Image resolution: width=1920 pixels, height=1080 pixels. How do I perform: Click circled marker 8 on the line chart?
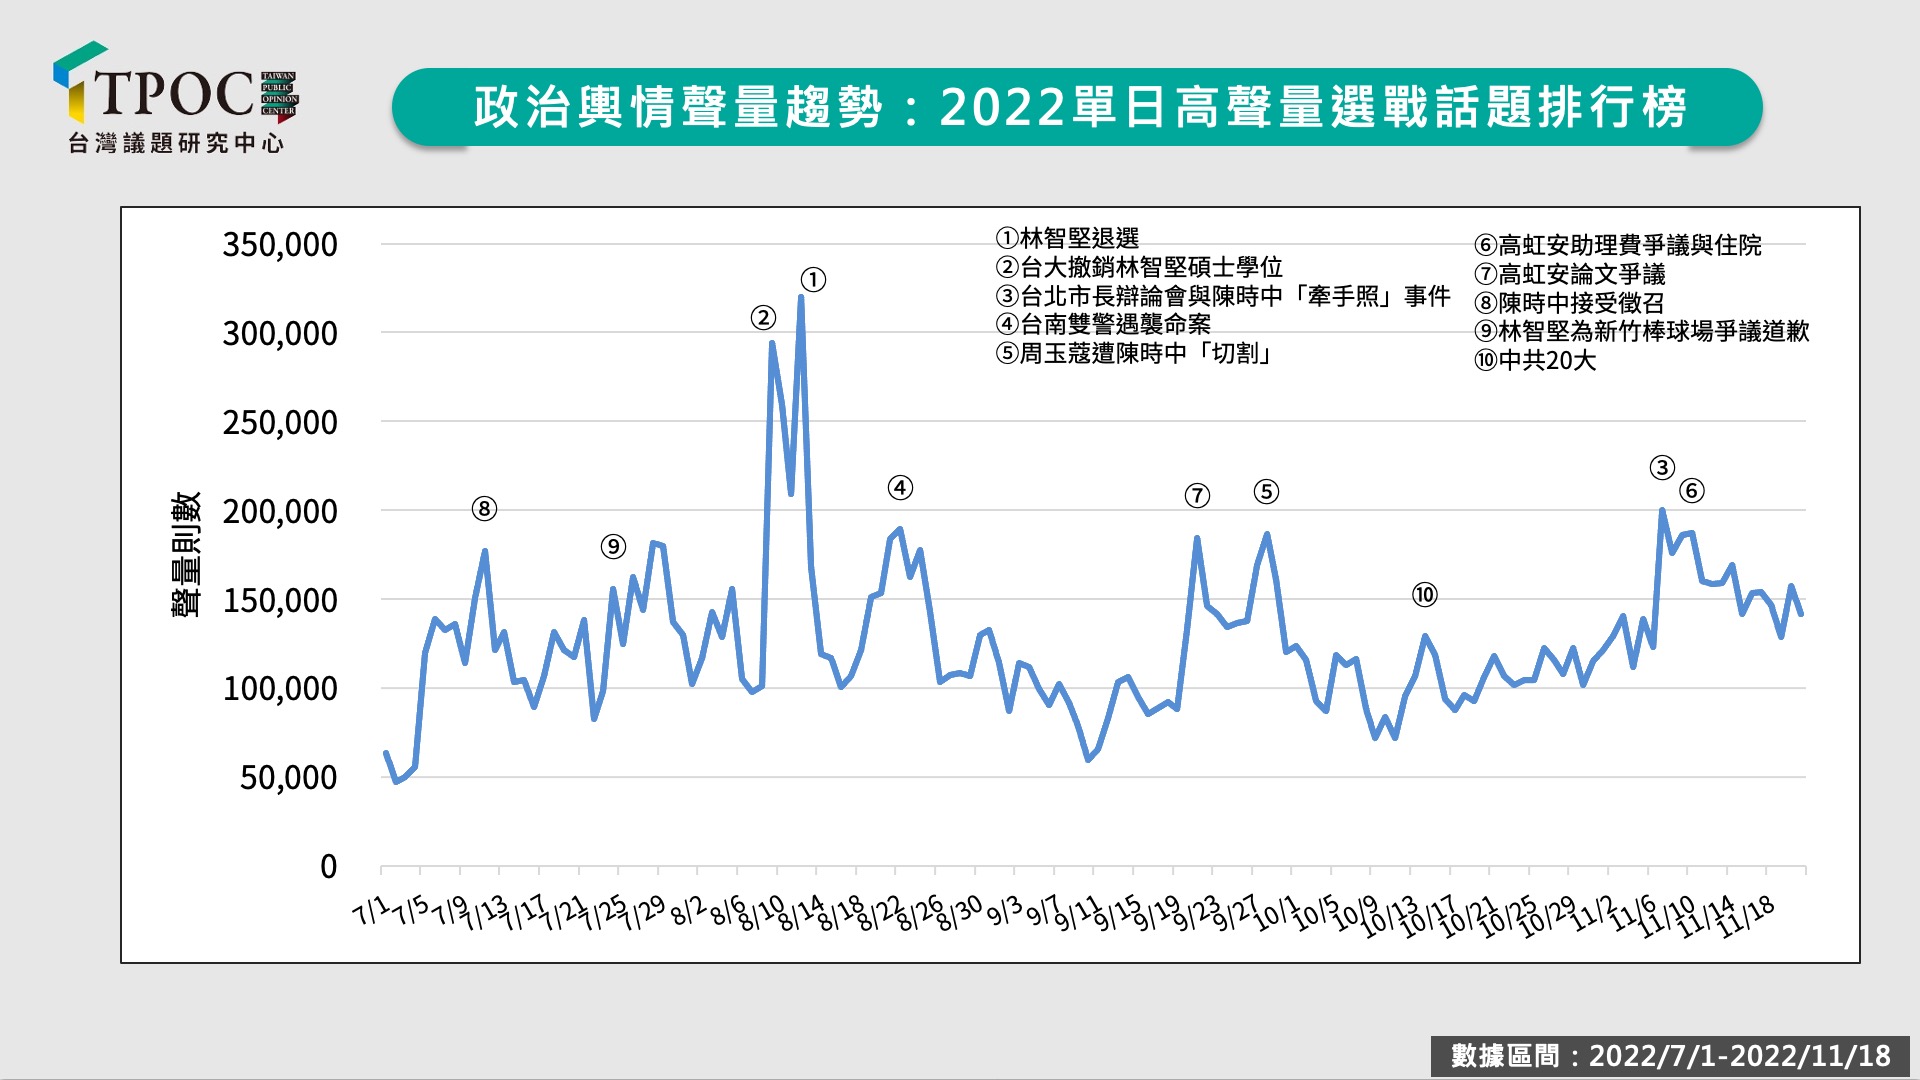[484, 509]
